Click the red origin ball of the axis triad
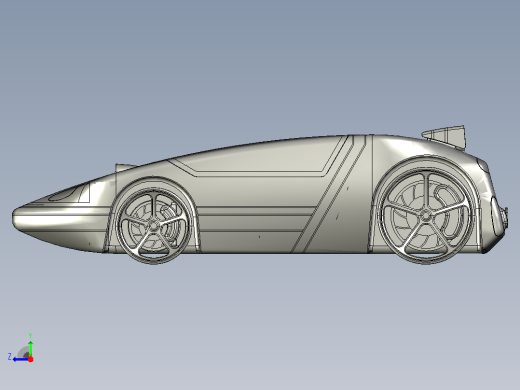The width and height of the screenshot is (520, 390). tap(31, 359)
